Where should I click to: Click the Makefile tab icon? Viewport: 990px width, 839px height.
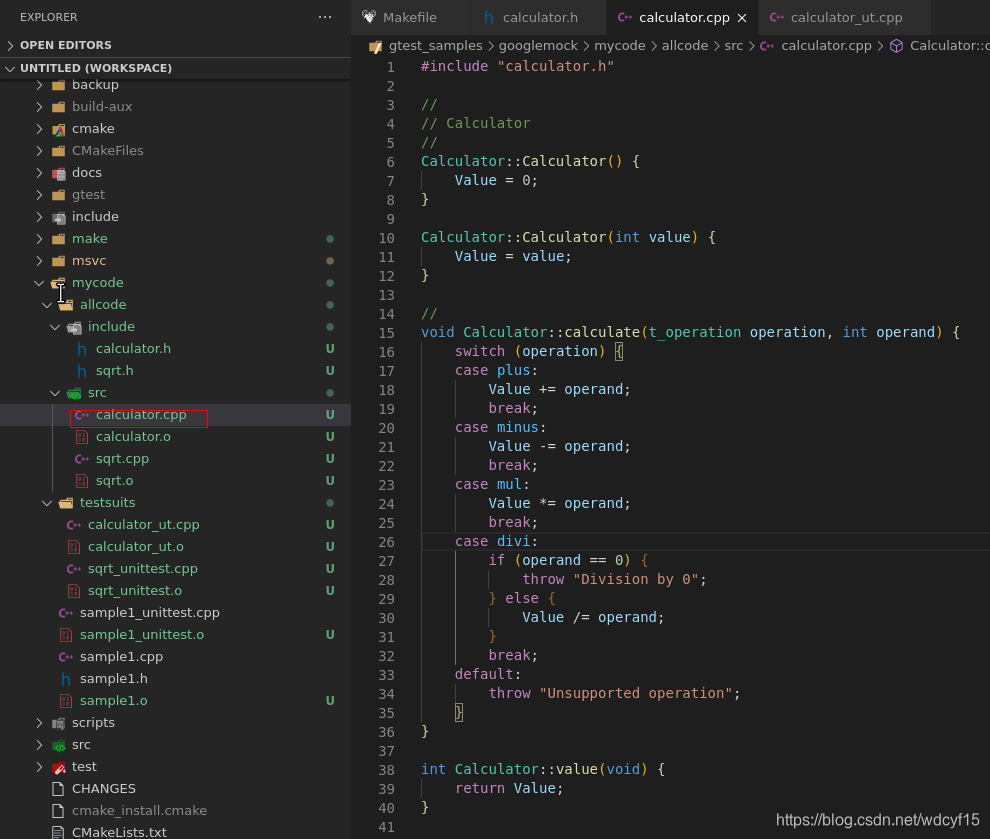369,17
